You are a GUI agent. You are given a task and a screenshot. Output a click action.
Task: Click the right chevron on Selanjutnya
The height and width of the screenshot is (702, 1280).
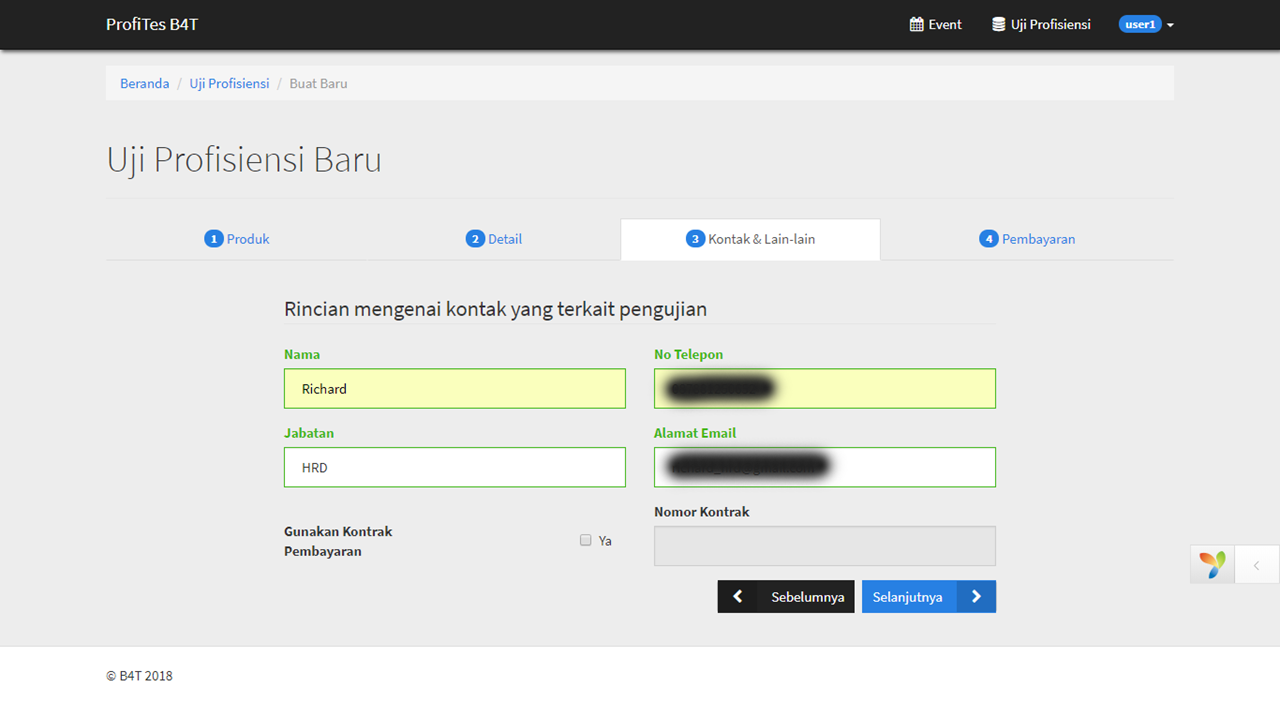976,597
